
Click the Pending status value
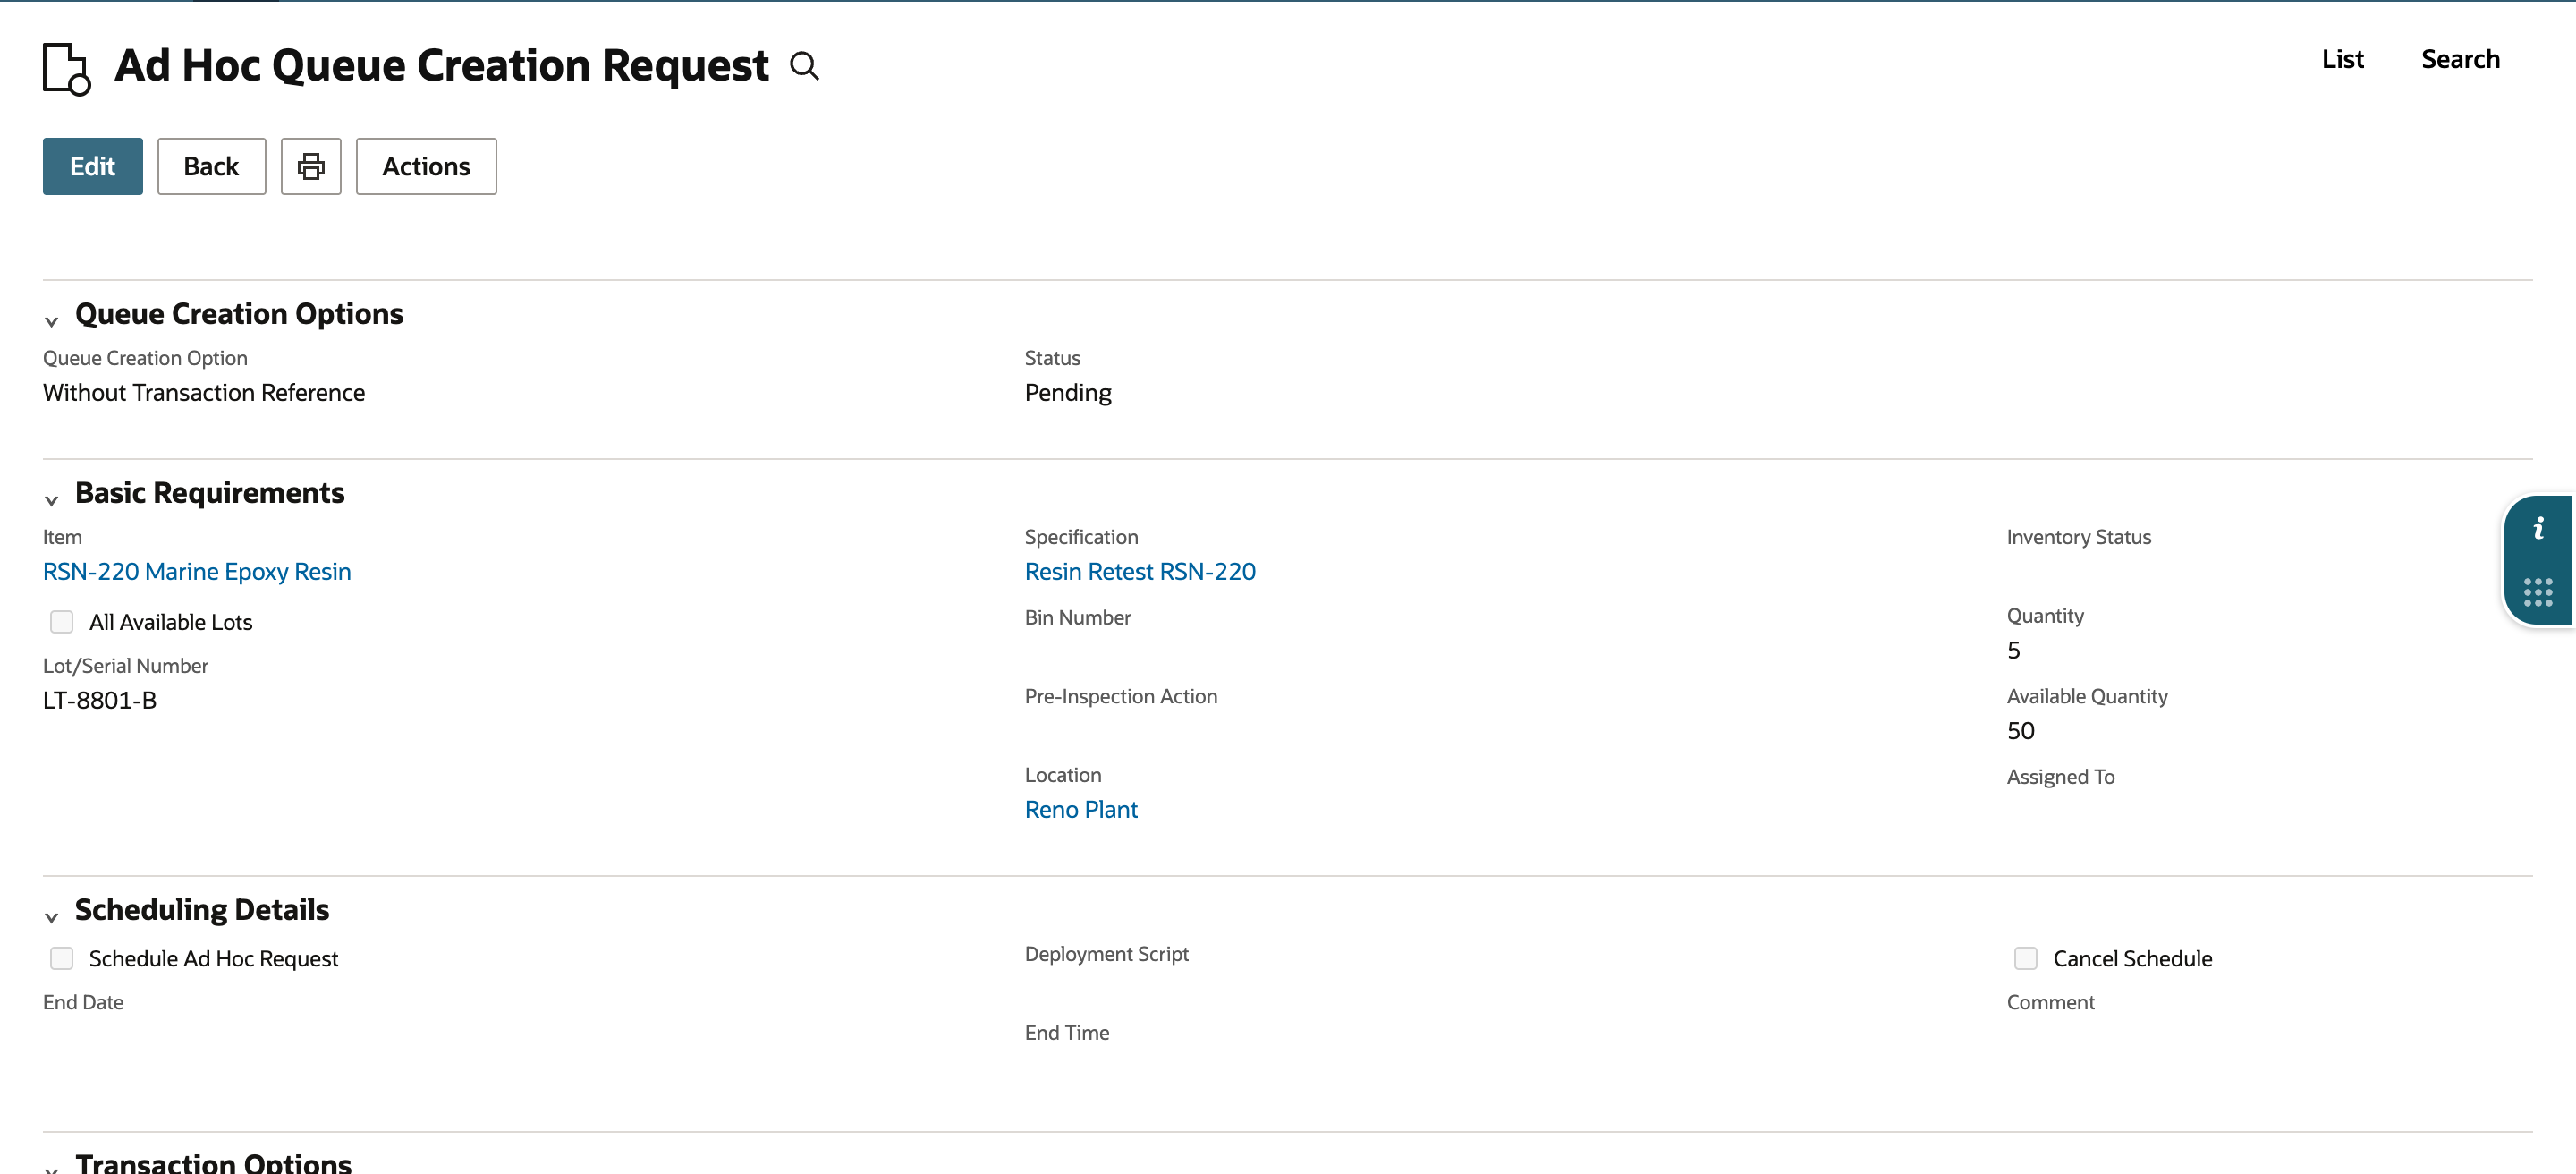(x=1068, y=392)
